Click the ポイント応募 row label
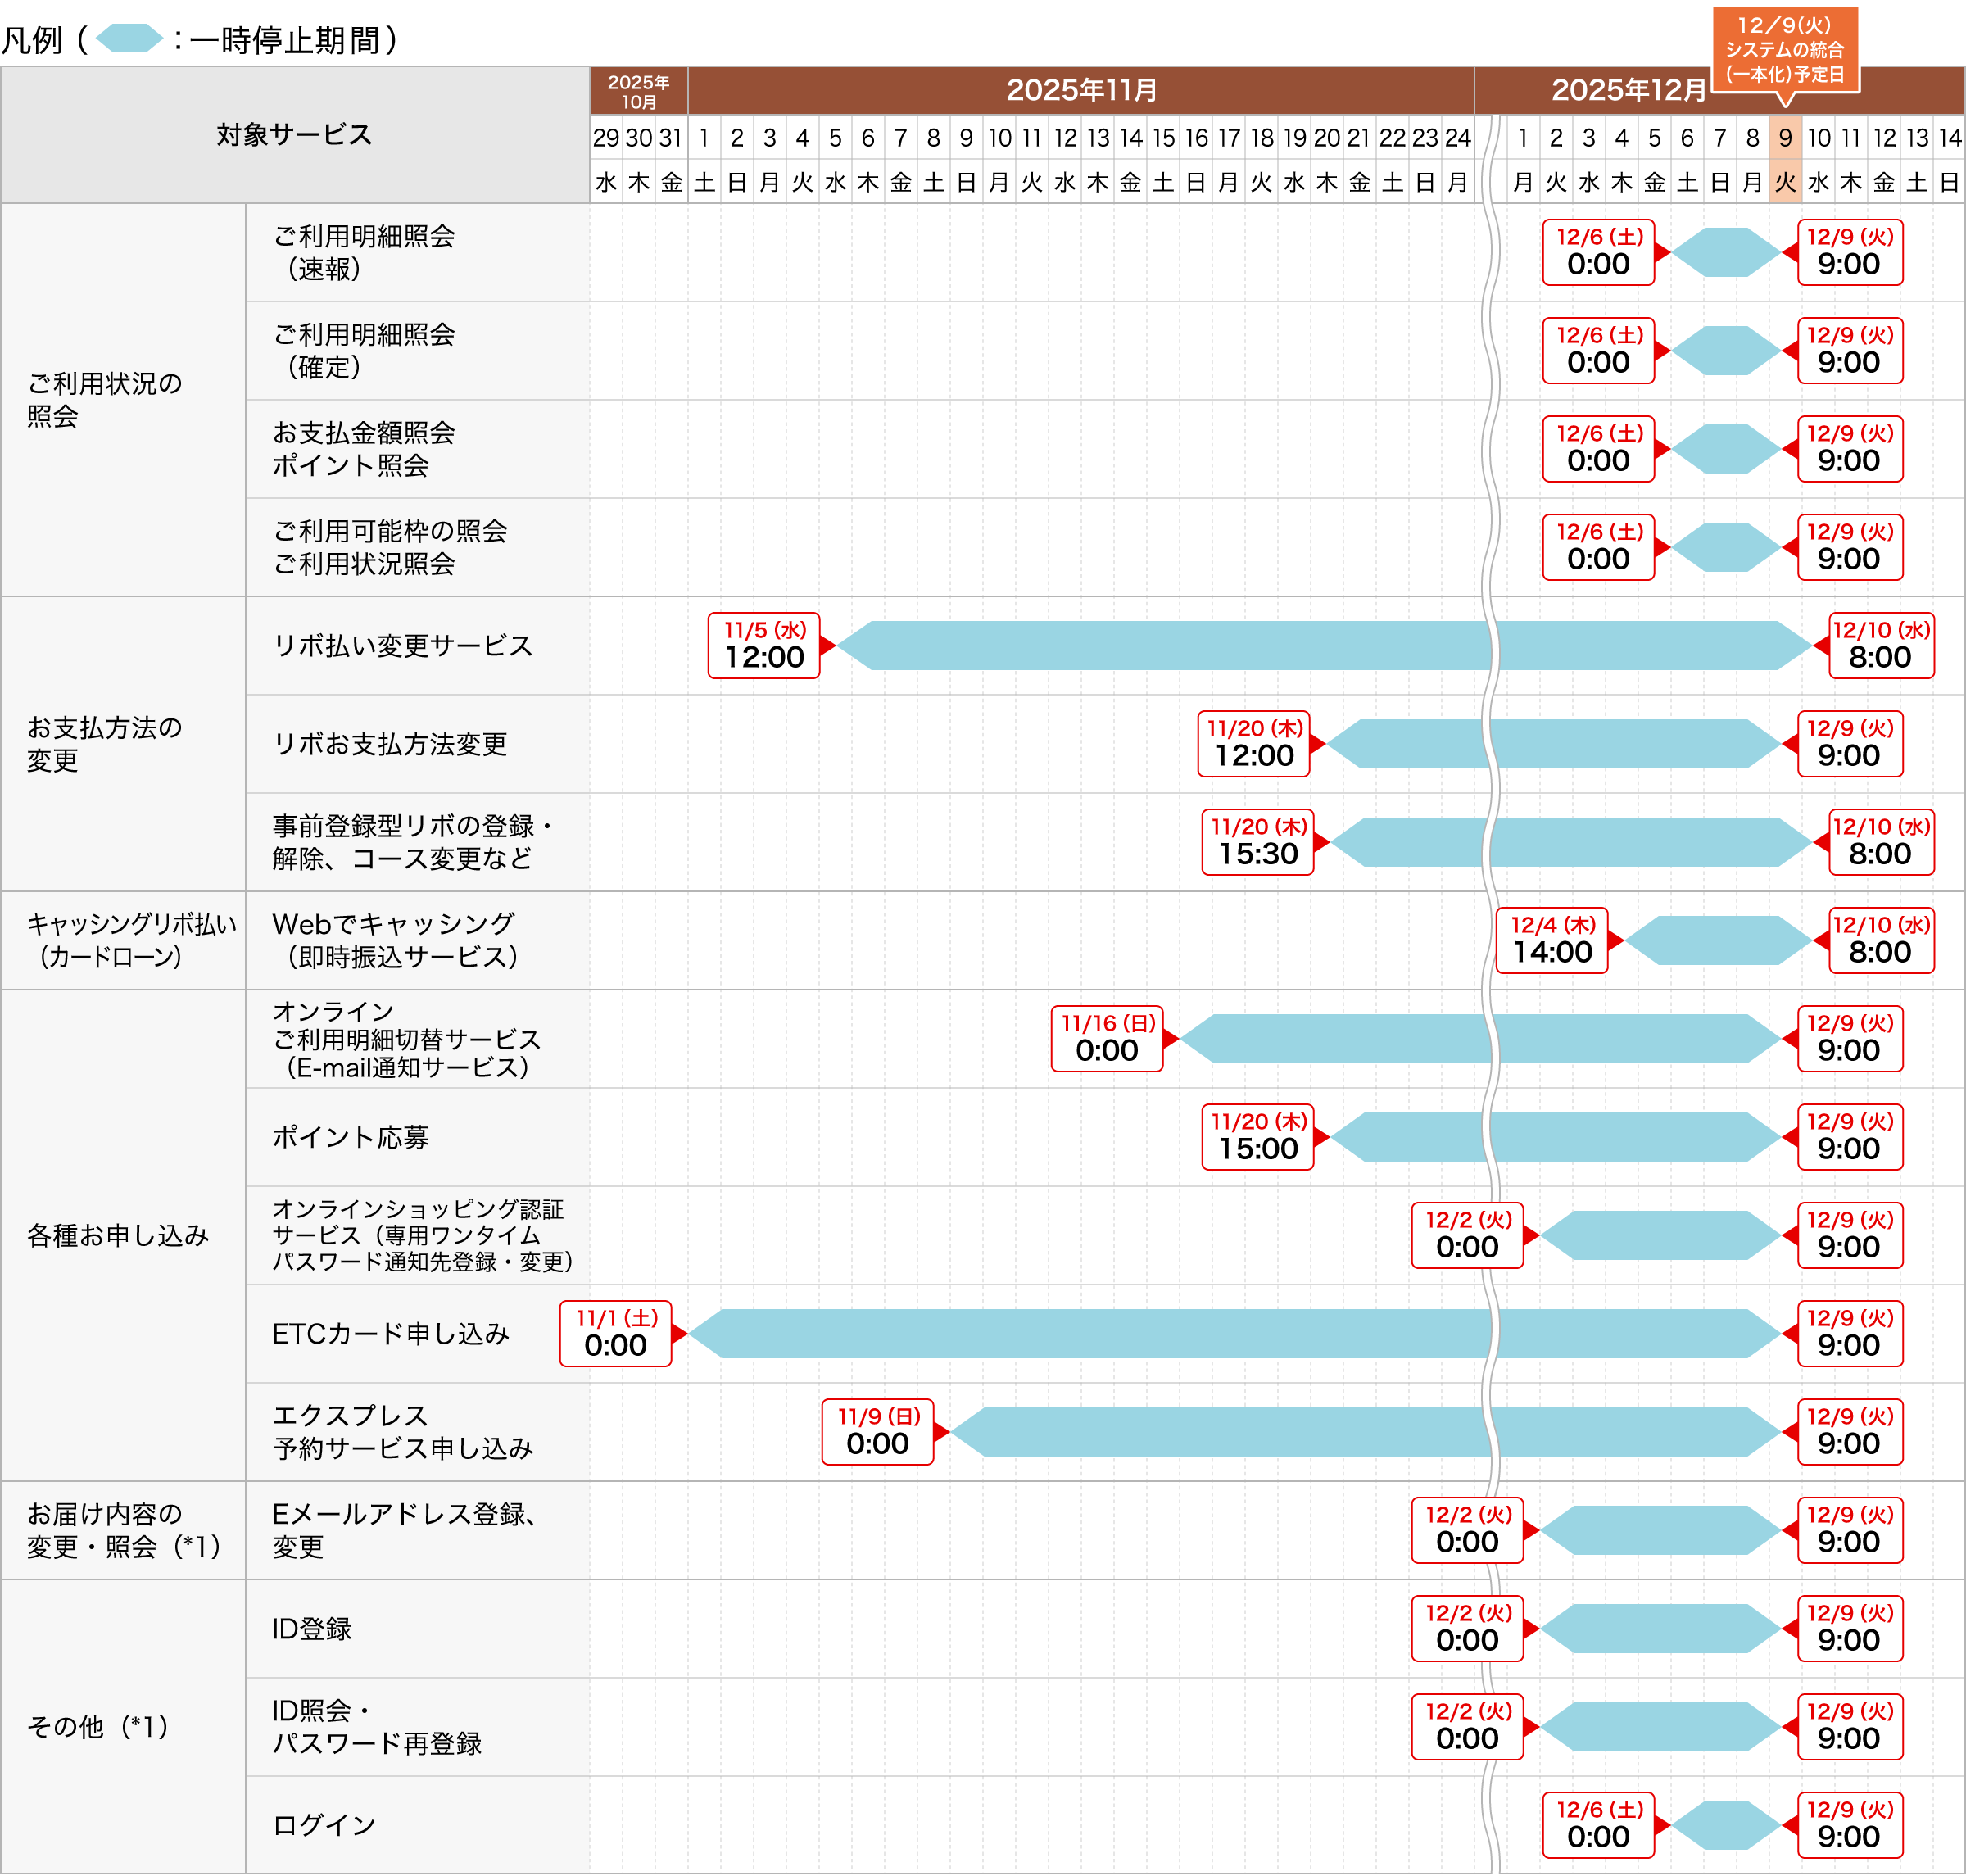 click(351, 1137)
